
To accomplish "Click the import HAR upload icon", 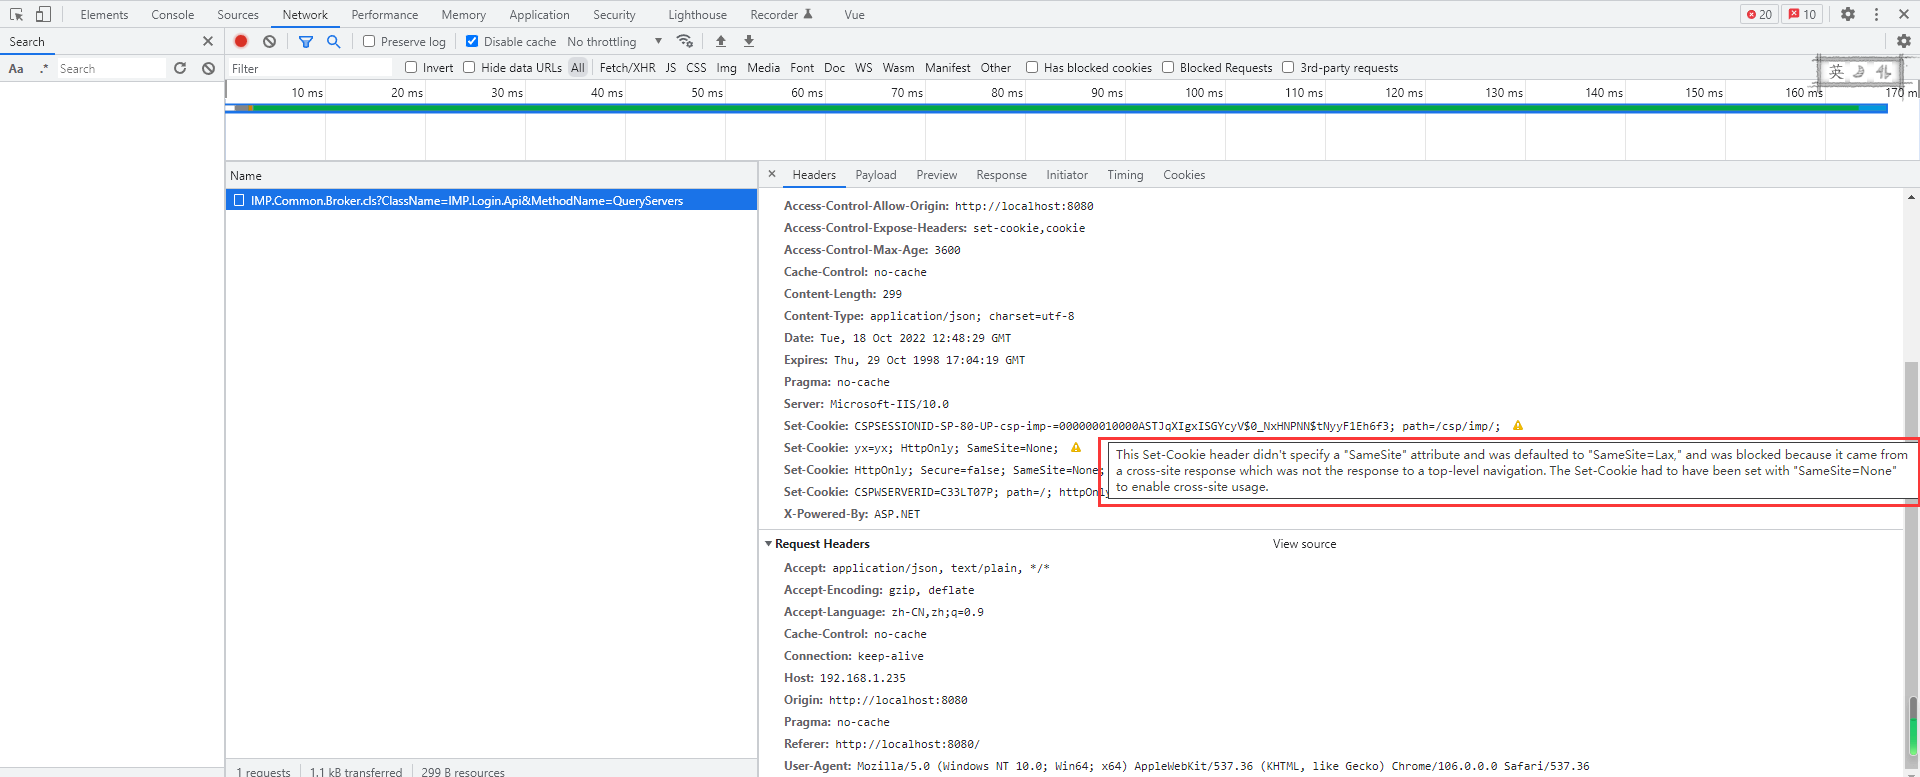I will (x=721, y=41).
